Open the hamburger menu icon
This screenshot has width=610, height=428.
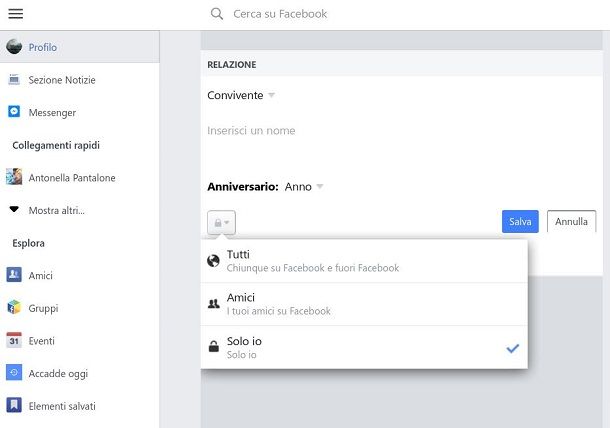(16, 14)
